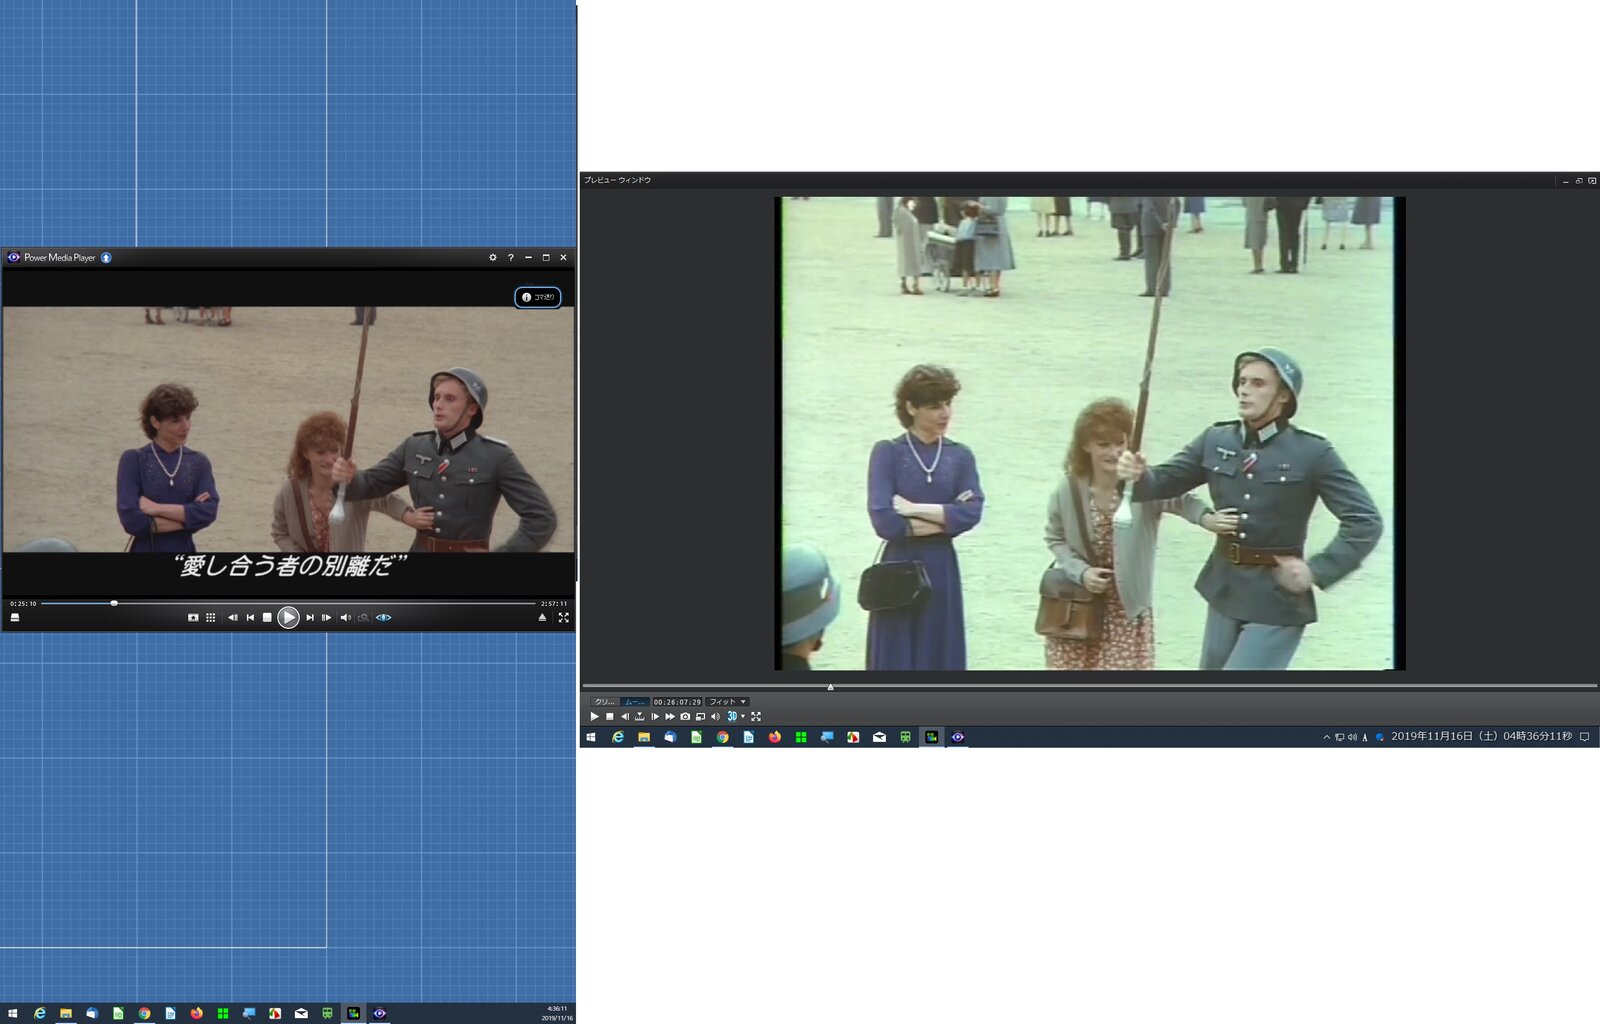Image resolution: width=1600 pixels, height=1024 pixels.
Task: Seek using the Power Media Player progress bar
Action: coord(288,603)
